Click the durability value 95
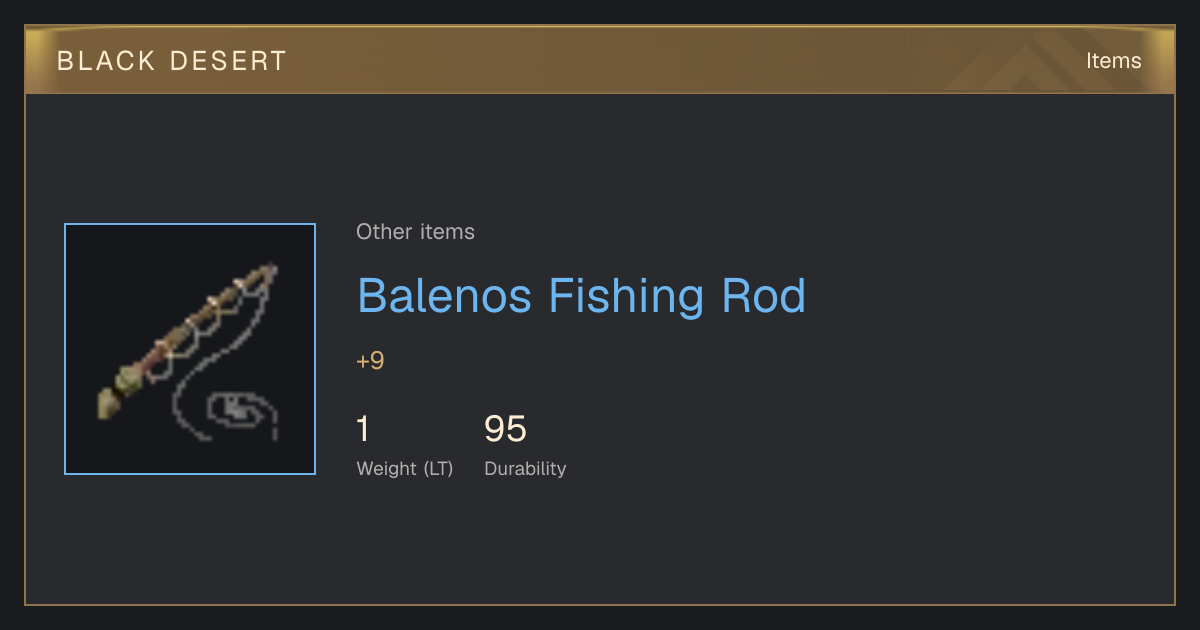This screenshot has height=630, width=1200. (505, 429)
